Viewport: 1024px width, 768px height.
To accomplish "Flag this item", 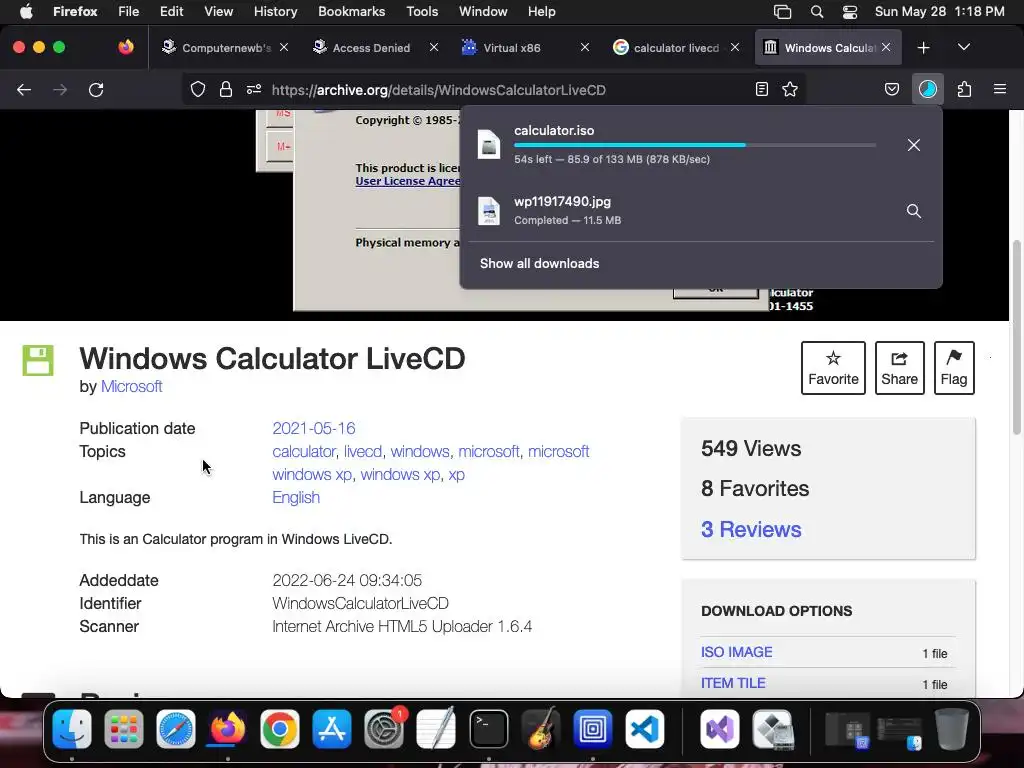I will (954, 368).
